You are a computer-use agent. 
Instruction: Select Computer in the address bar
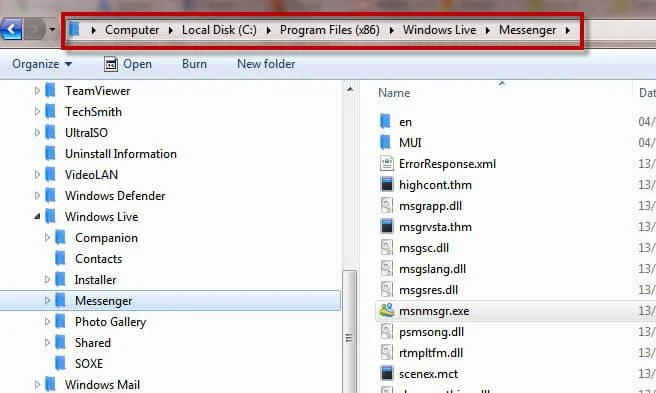tap(132, 30)
